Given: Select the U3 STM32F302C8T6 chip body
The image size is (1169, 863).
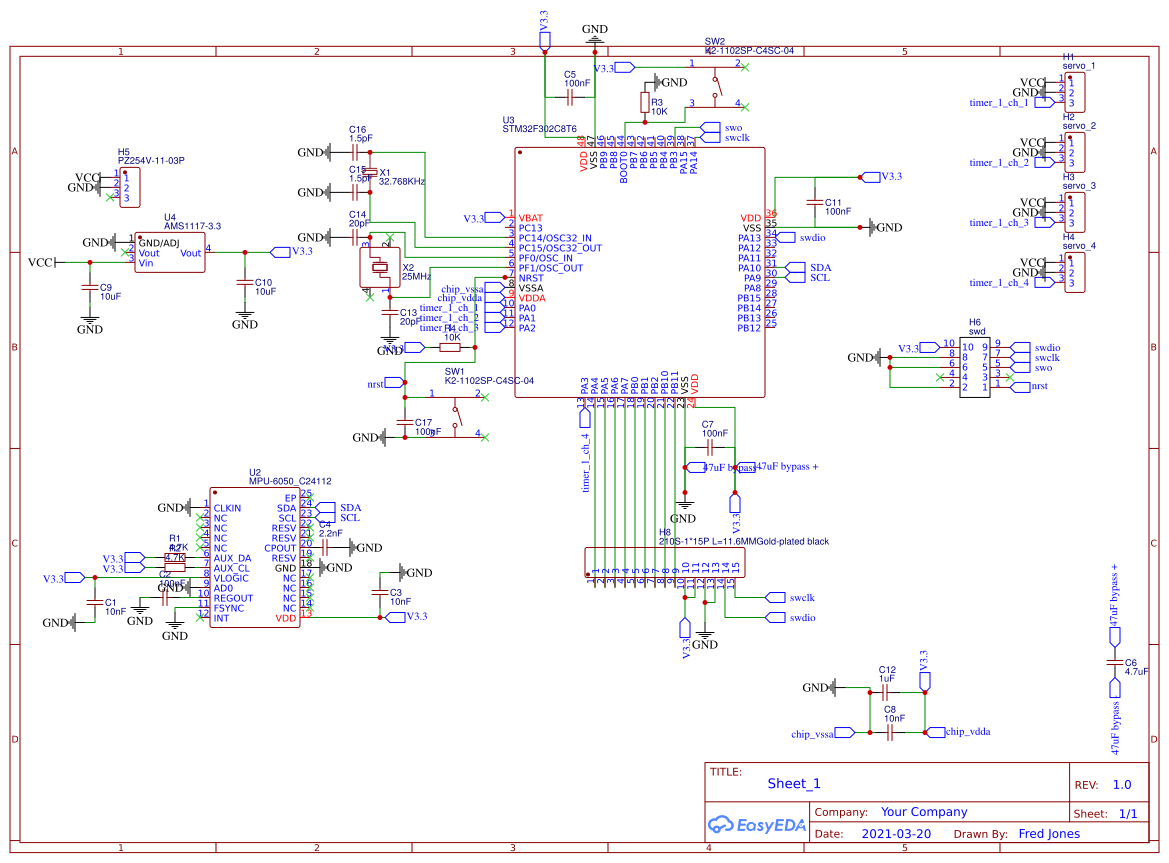Looking at the screenshot, I should coord(640,273).
